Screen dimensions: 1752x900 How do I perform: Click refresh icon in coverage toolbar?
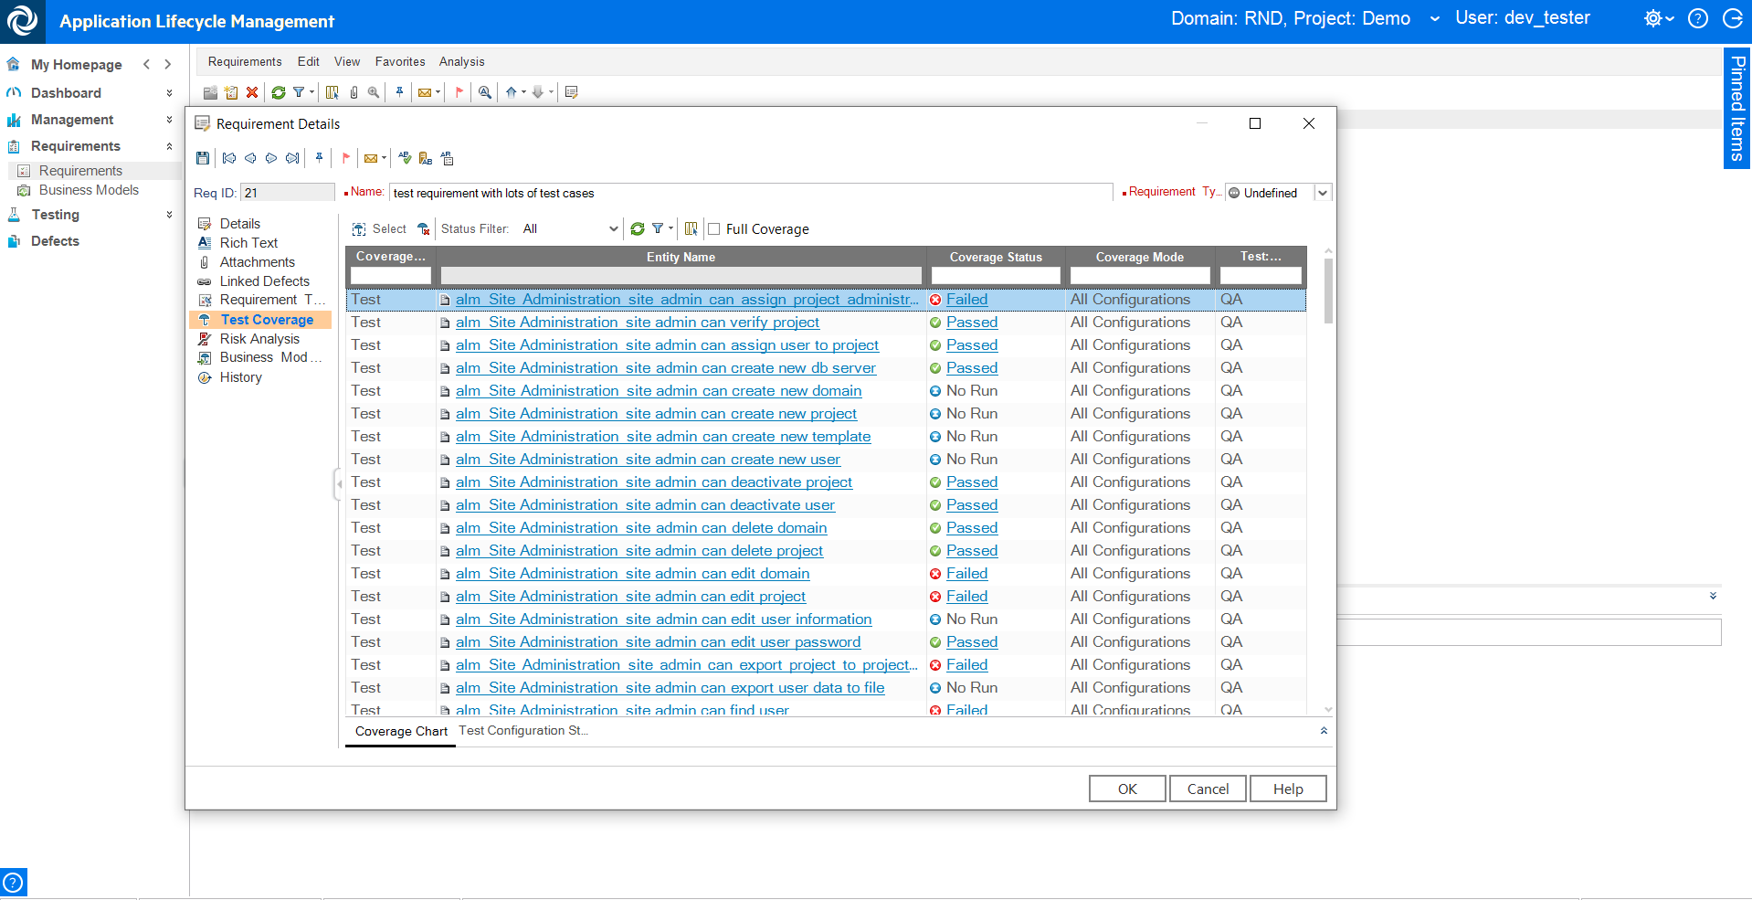point(637,229)
